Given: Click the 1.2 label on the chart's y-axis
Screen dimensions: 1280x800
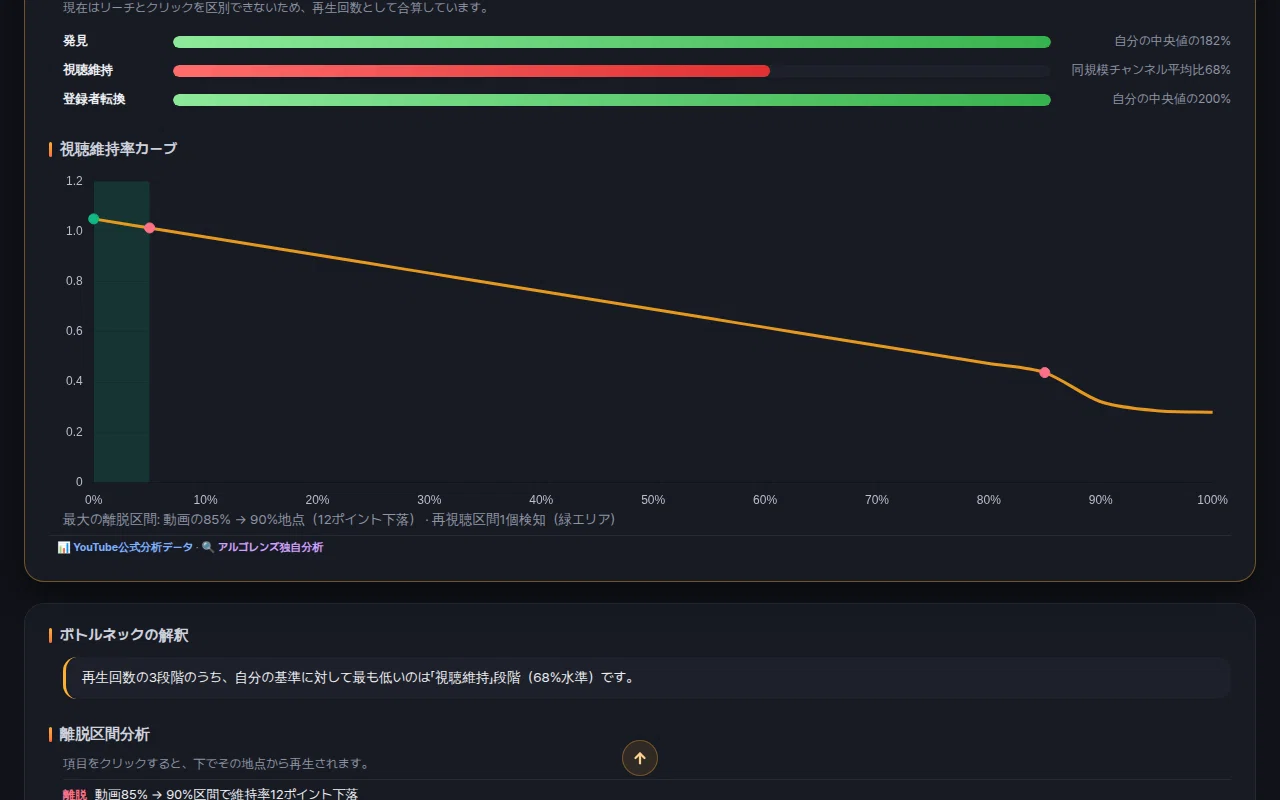Looking at the screenshot, I should click(74, 181).
